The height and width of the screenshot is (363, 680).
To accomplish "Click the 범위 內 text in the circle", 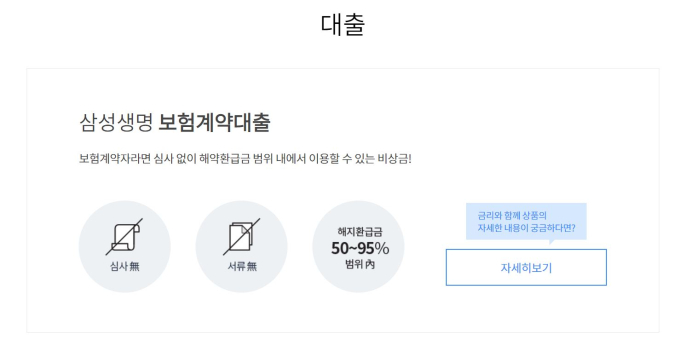I will click(360, 264).
